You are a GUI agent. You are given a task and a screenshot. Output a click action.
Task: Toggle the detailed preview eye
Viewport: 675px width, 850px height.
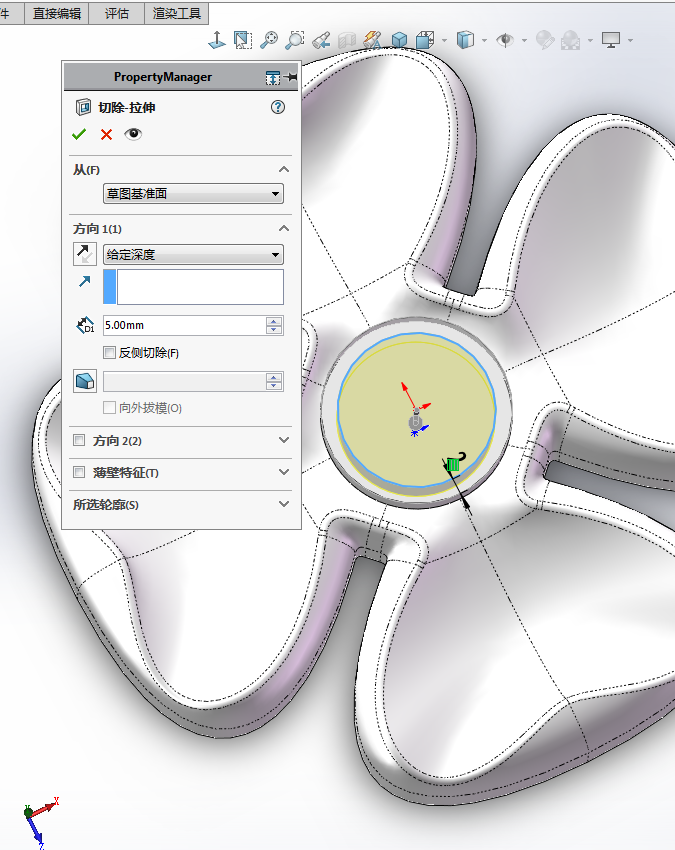point(133,134)
